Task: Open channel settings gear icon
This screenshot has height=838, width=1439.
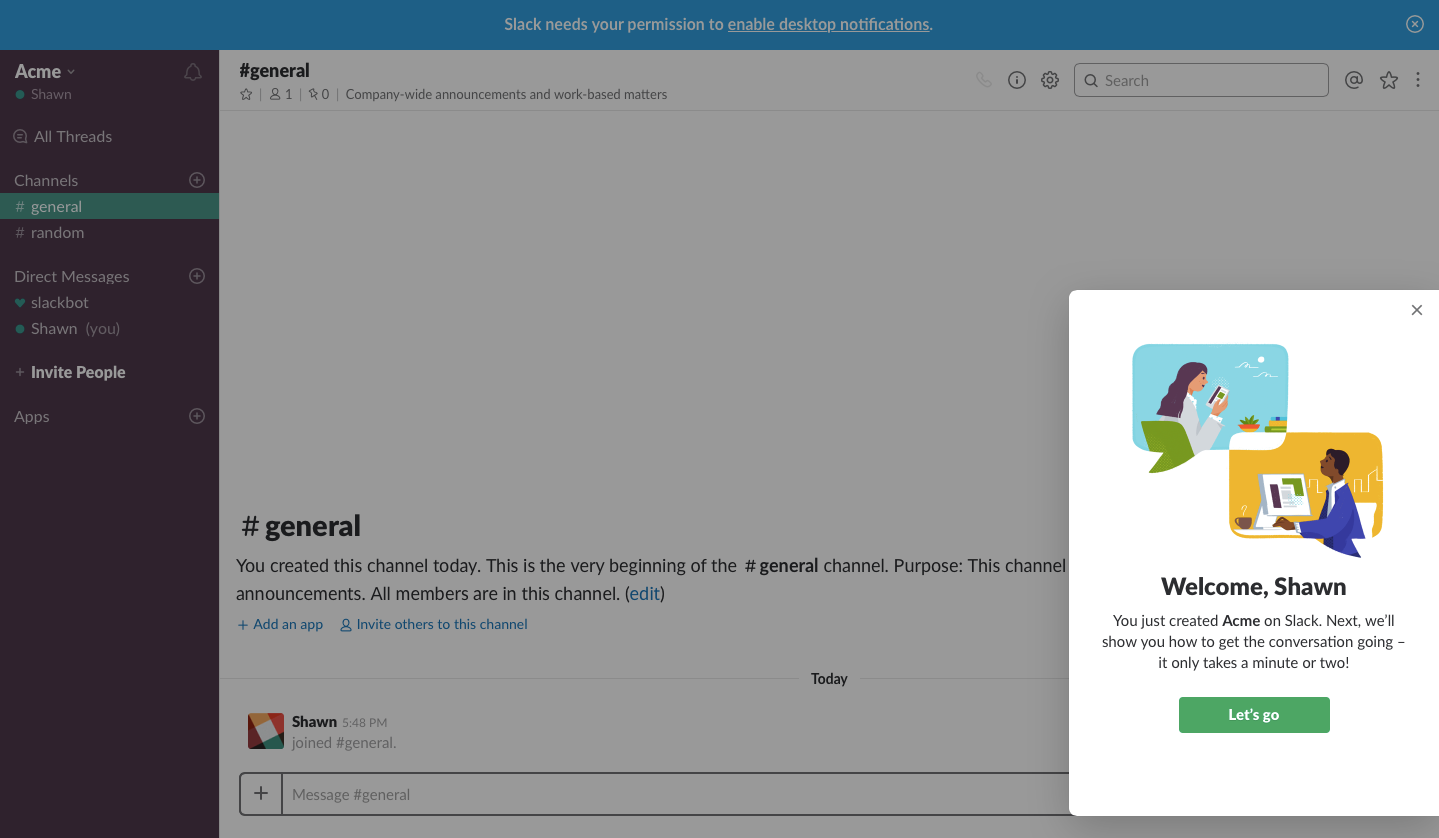Action: [1050, 80]
